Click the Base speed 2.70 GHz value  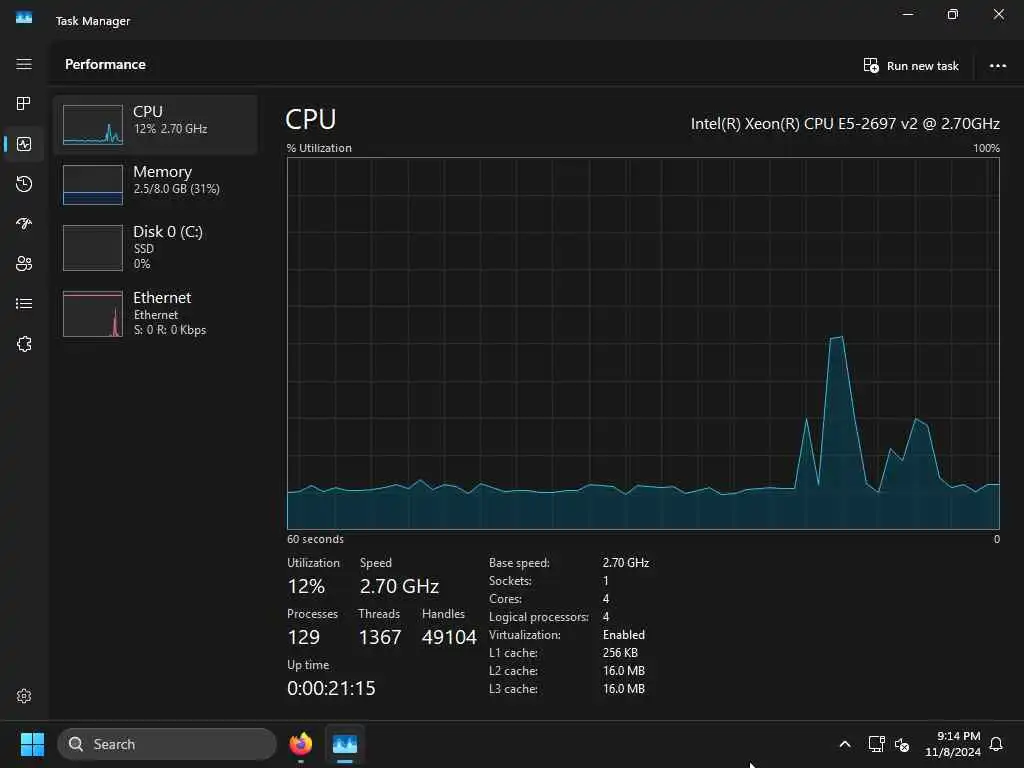626,562
